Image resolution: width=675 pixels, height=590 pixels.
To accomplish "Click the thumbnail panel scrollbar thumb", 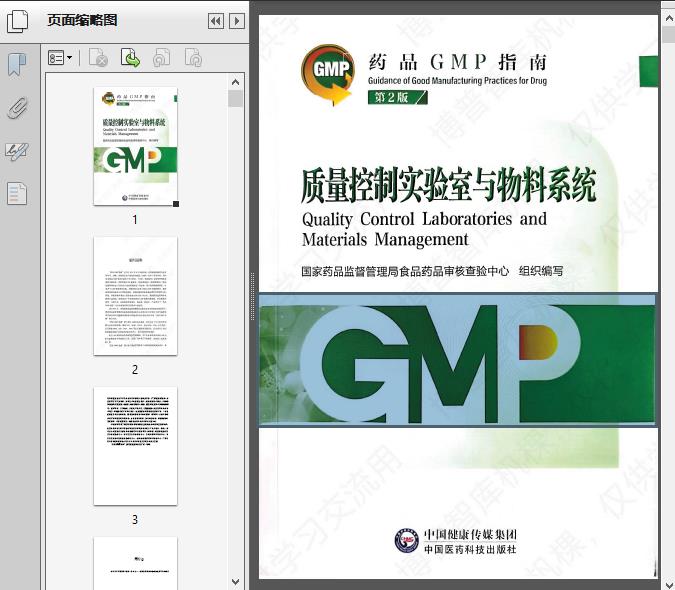I will coord(235,99).
